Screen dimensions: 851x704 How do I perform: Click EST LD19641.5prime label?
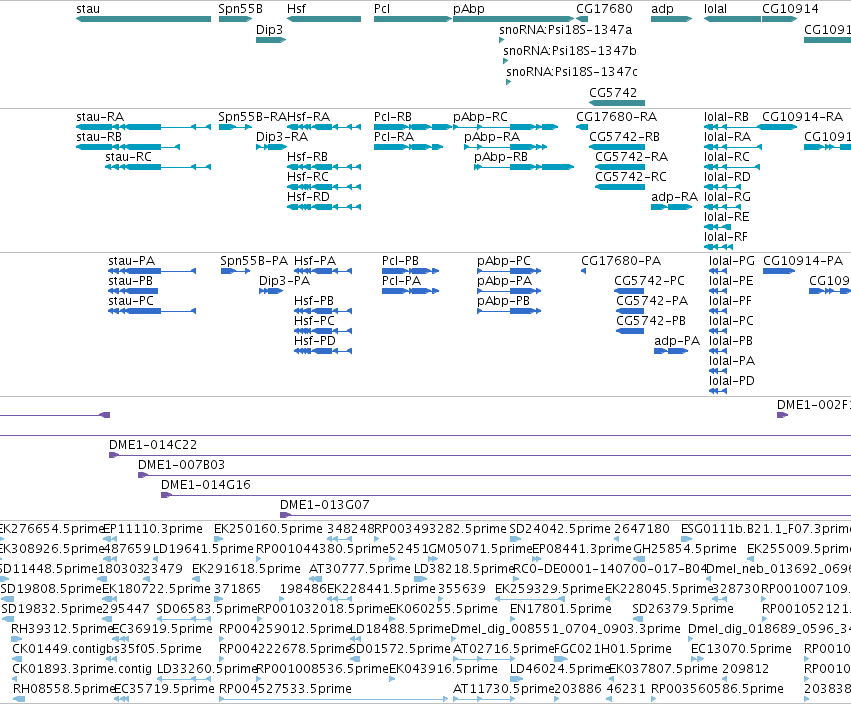click(x=203, y=549)
